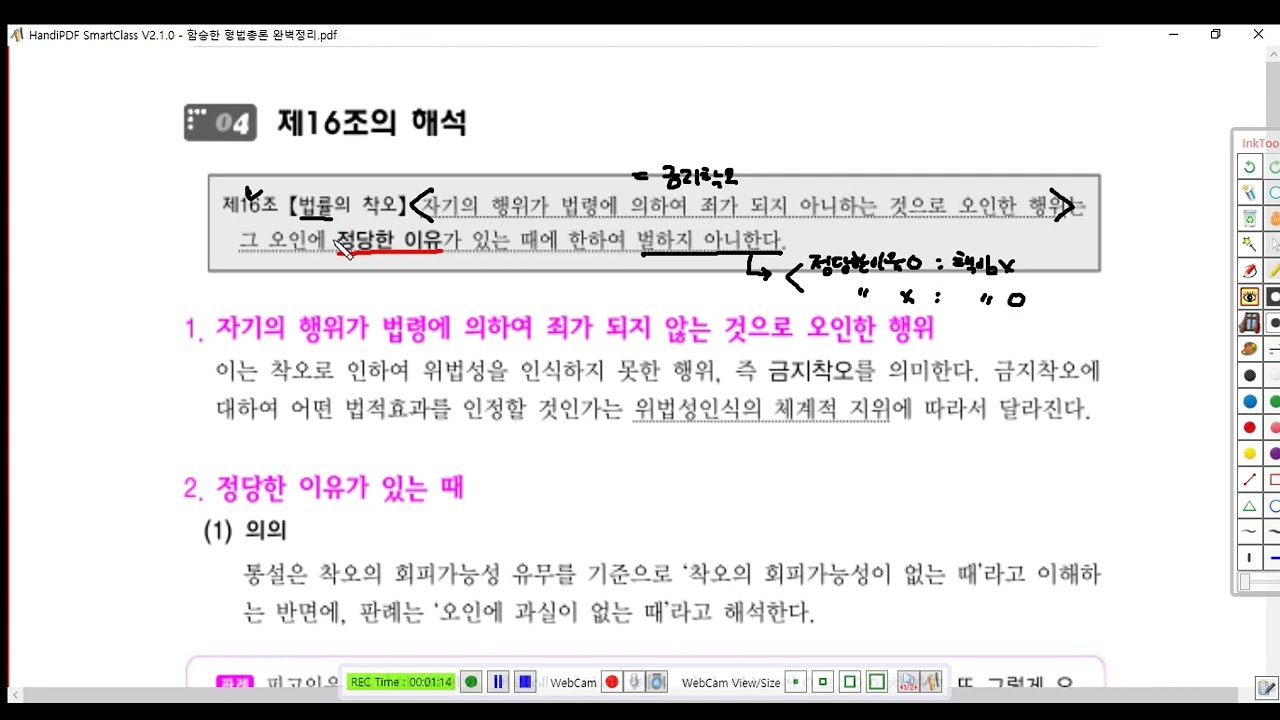Click the Redo arrow in InkTools panel
1280x720 pixels.
tap(1273, 166)
